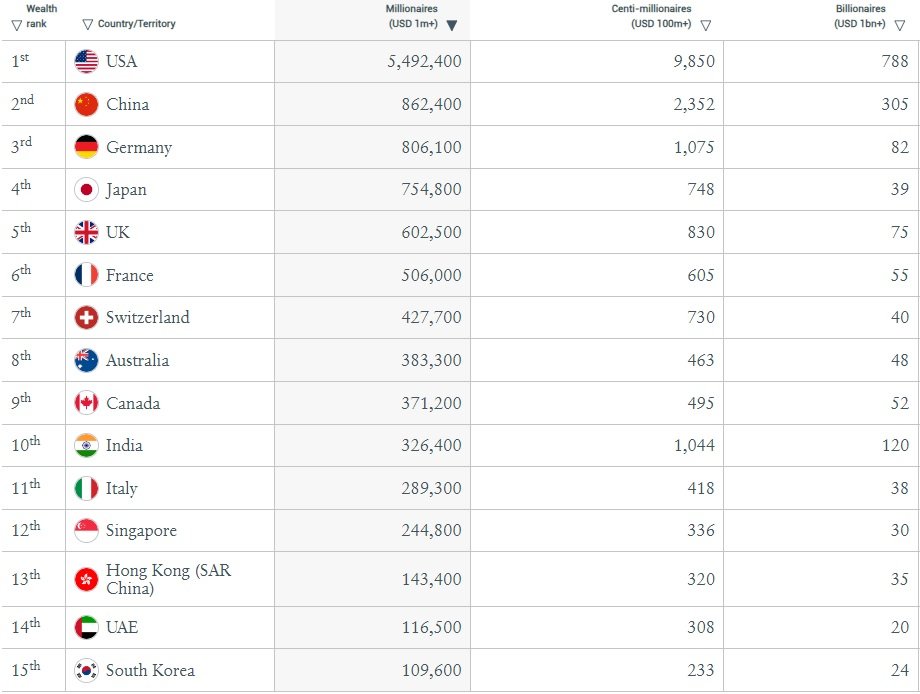Click the Canada flag icon
Screen dimensions: 920x694
pyautogui.click(x=86, y=403)
